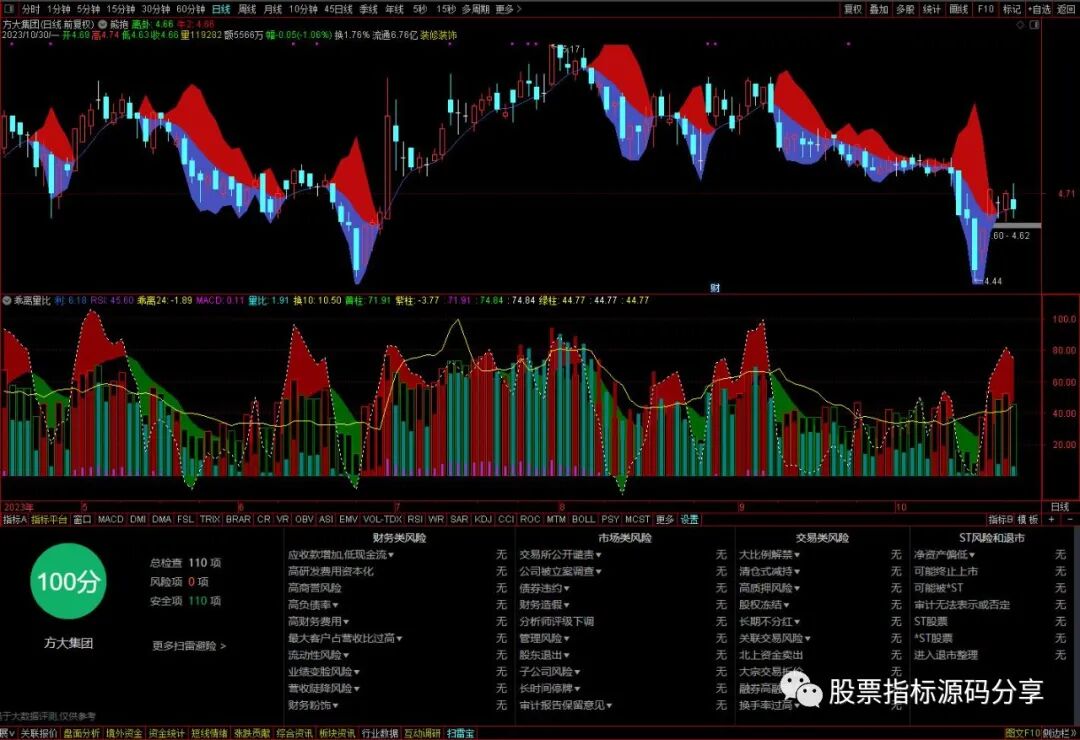
Task: Switch chart to 分时 view
Action: (31, 9)
